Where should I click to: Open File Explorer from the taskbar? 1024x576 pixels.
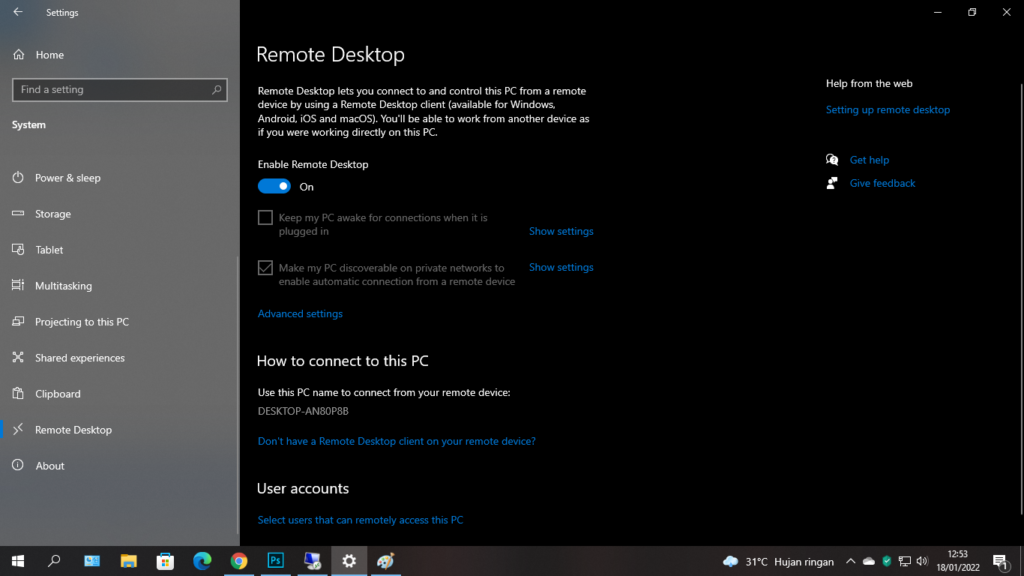128,561
